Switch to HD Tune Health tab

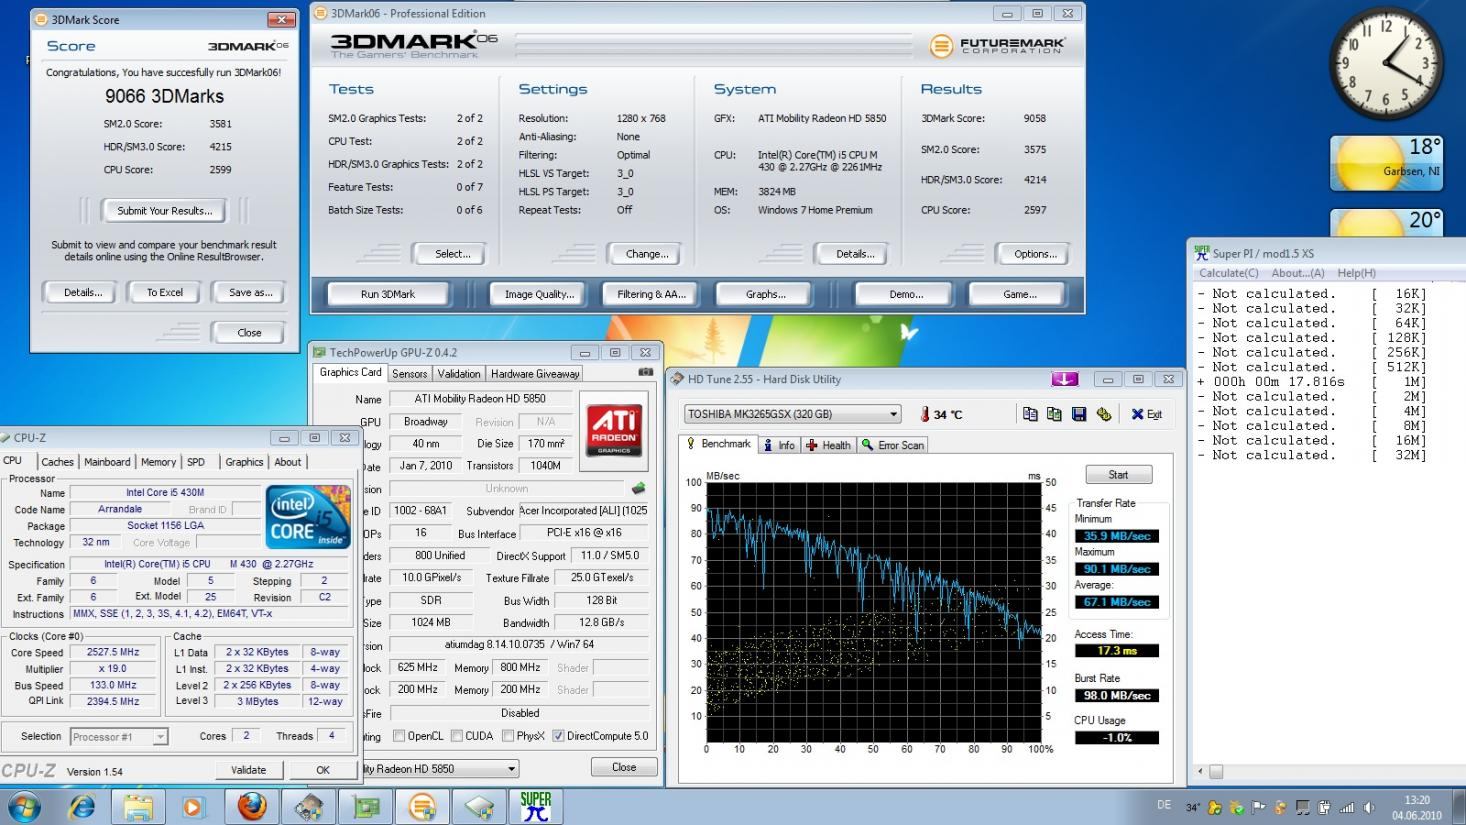point(828,445)
